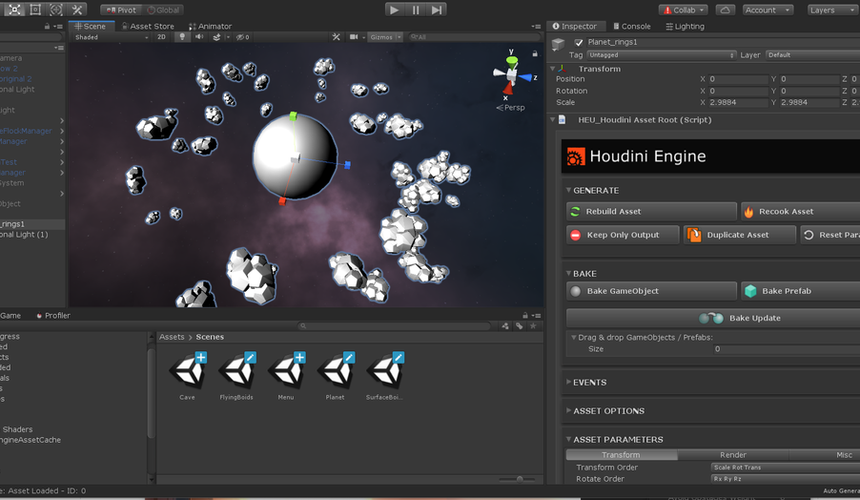Open the Shaded draw mode dropdown
This screenshot has width=860, height=500.
111,37
